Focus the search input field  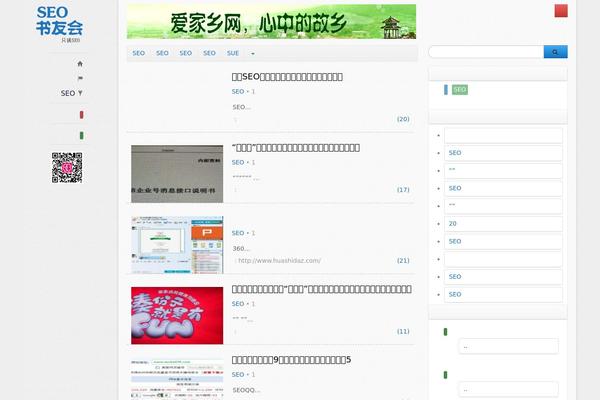(486, 52)
